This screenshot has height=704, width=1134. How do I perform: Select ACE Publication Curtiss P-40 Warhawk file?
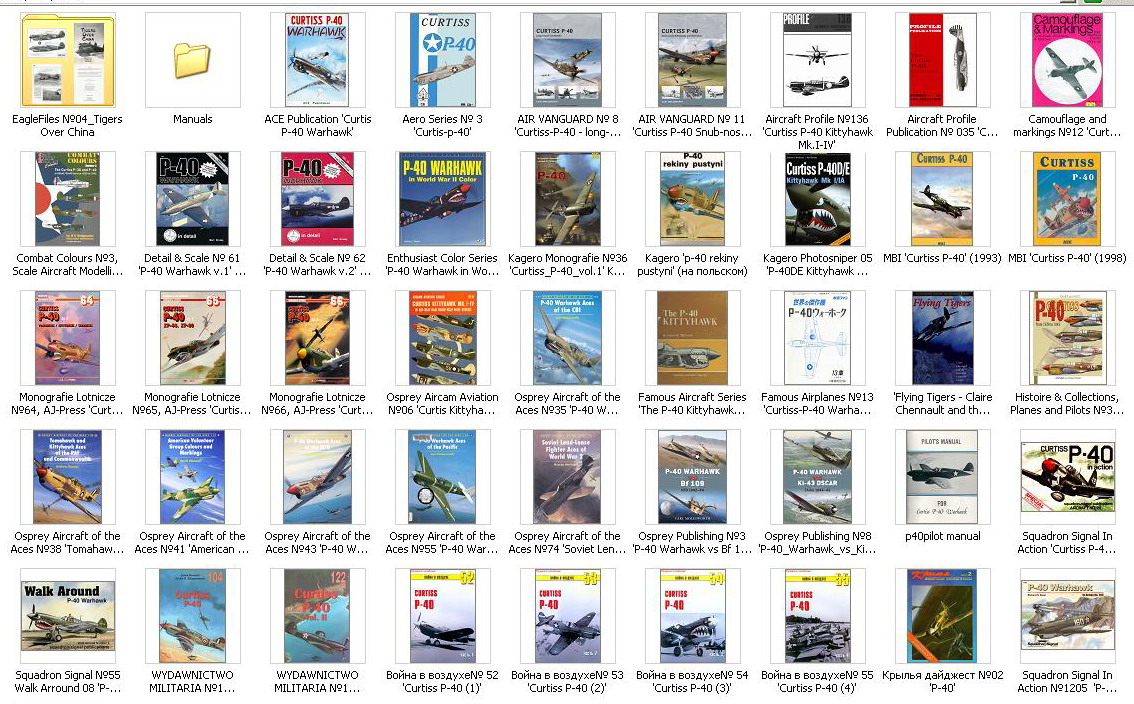point(317,60)
